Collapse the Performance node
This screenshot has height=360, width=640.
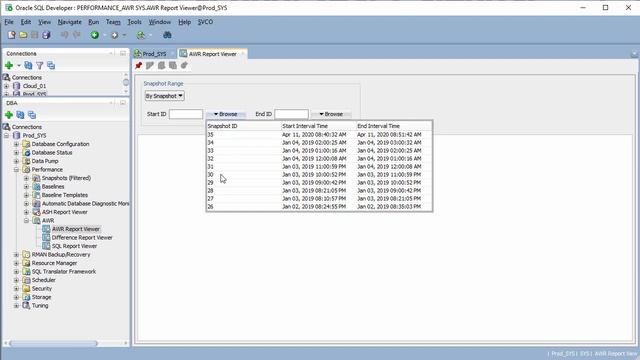click(x=16, y=170)
